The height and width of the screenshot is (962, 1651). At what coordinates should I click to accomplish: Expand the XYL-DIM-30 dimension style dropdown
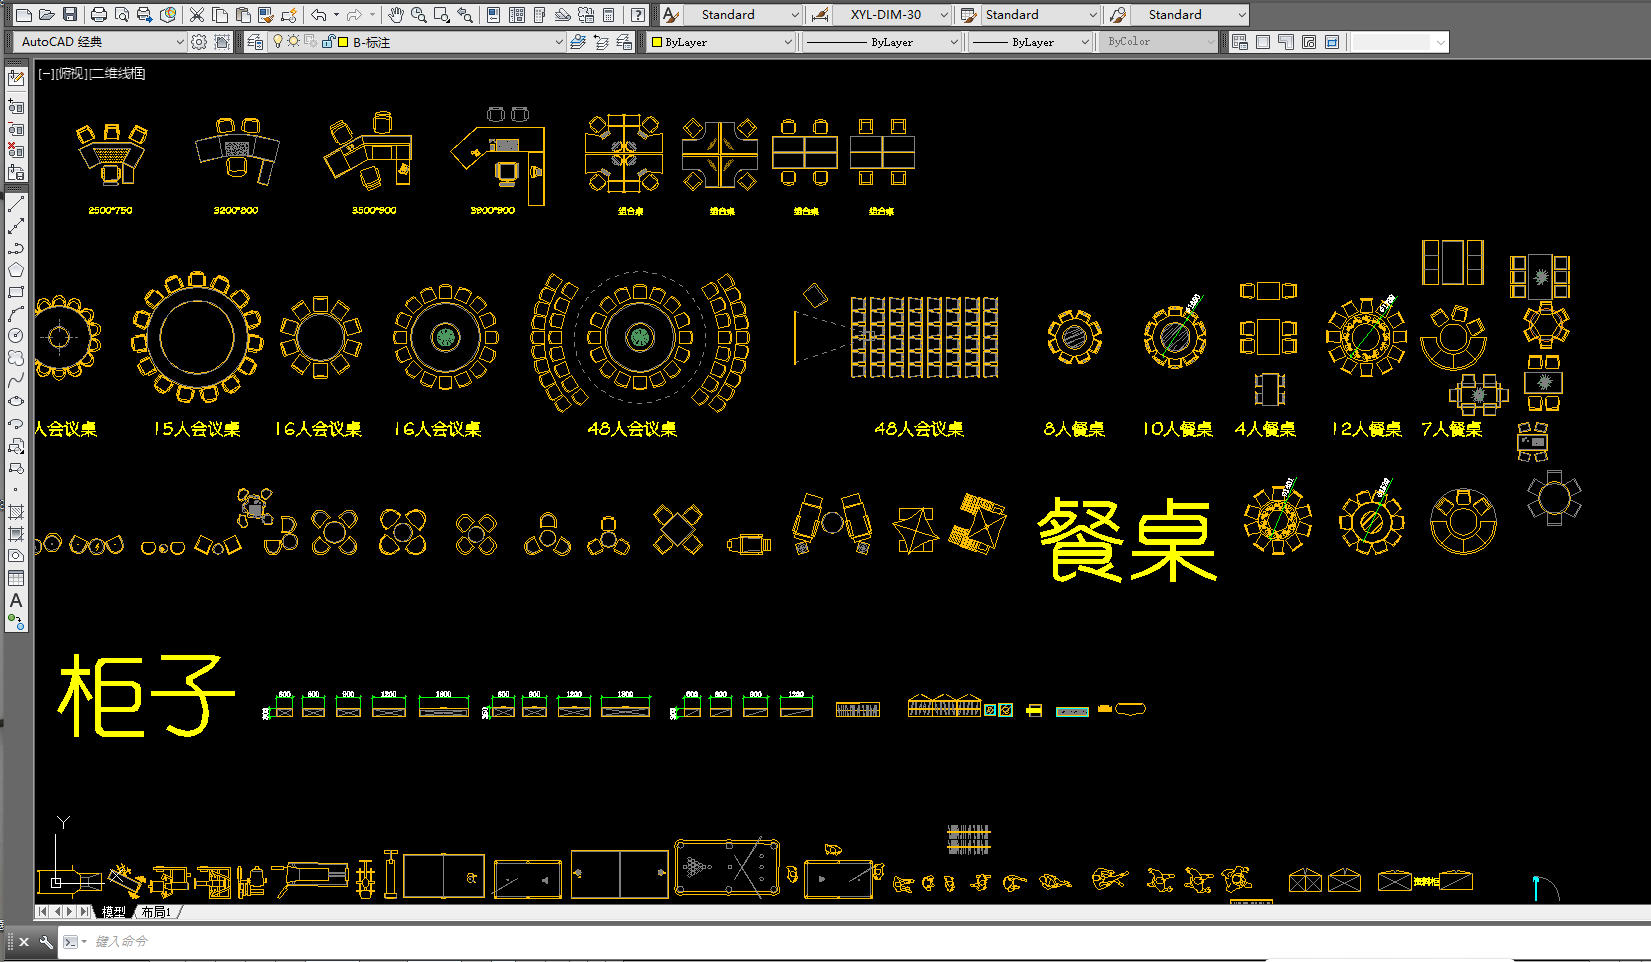click(943, 15)
